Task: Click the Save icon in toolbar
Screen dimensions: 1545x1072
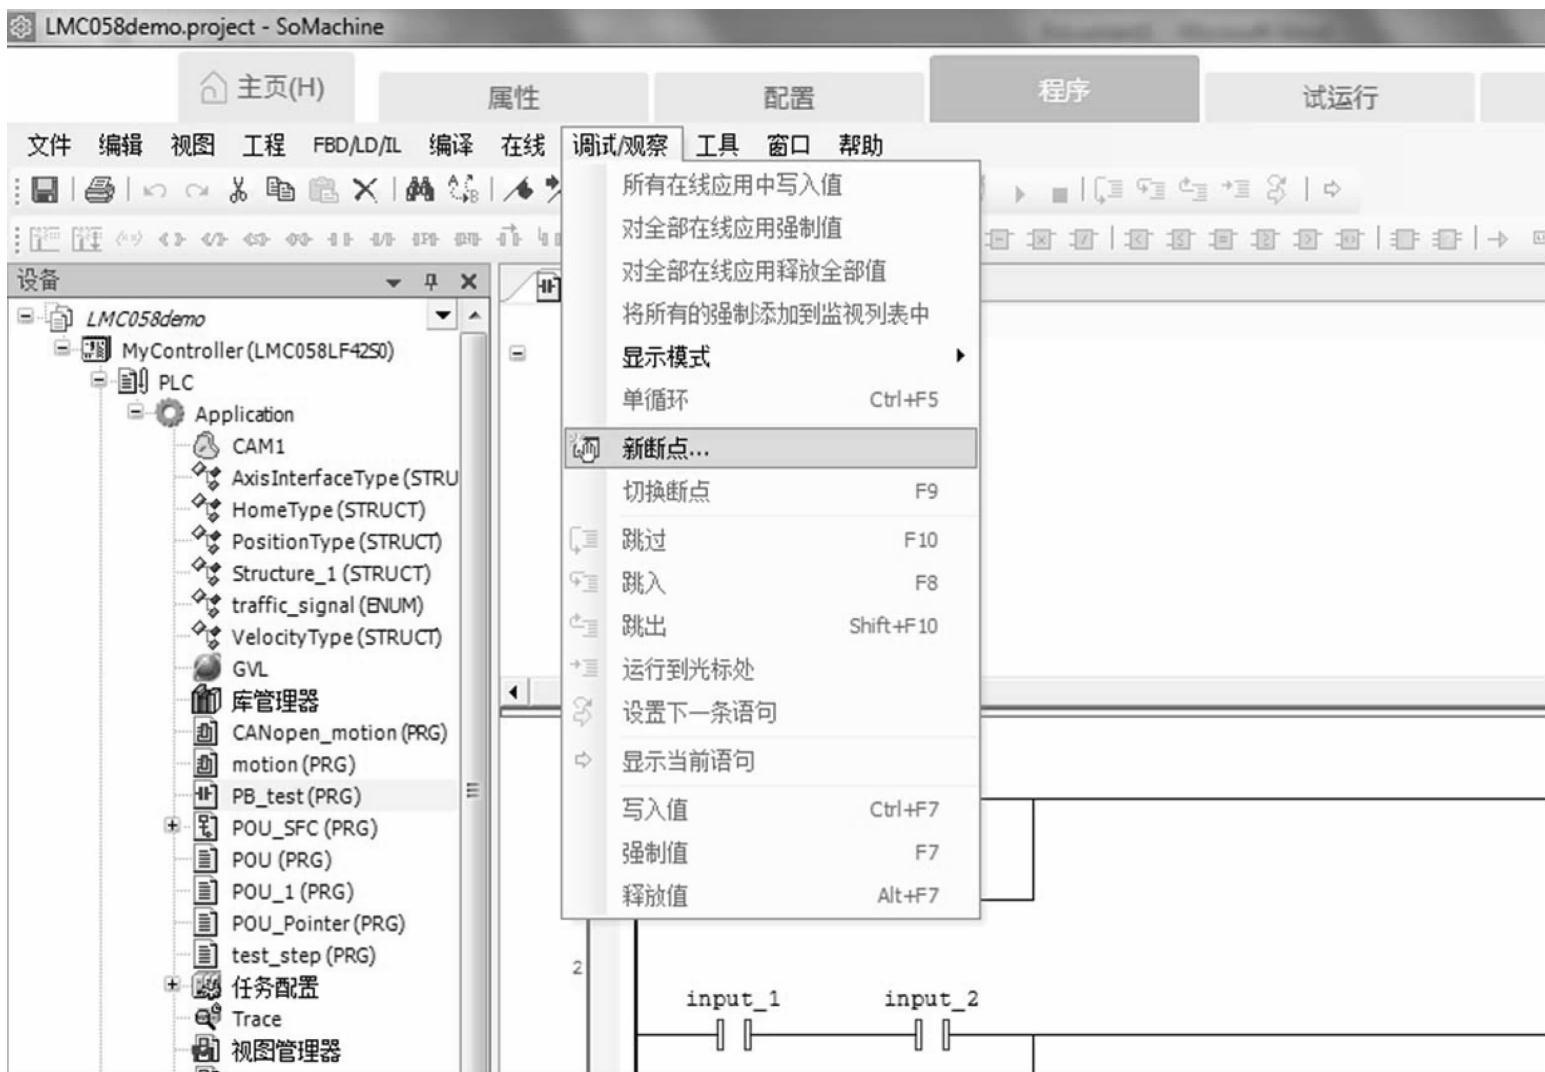Action: [46, 189]
